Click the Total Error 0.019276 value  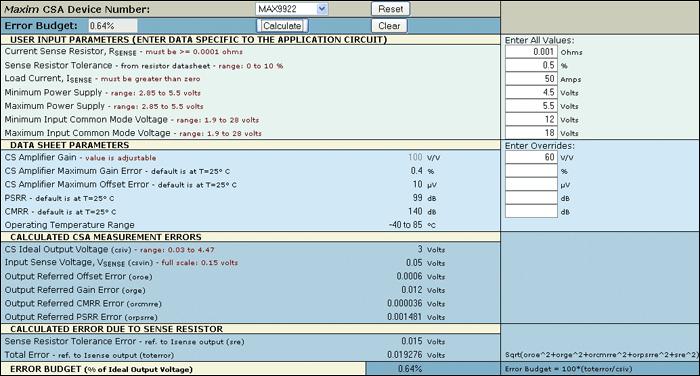404,355
